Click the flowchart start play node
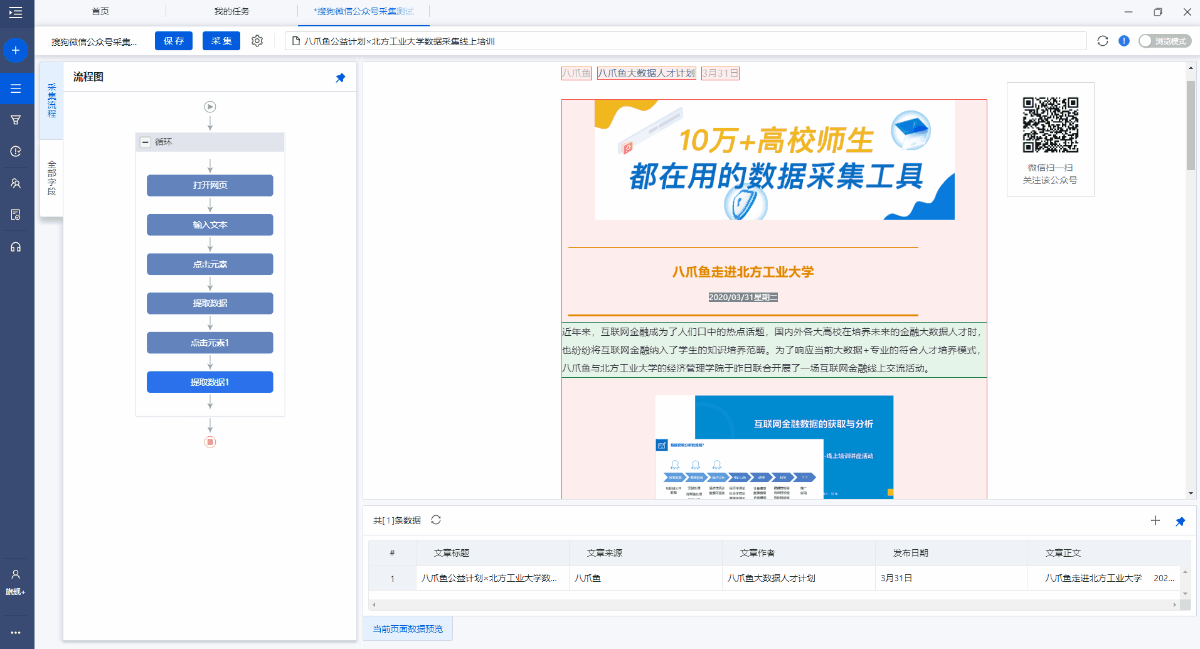 tap(210, 107)
